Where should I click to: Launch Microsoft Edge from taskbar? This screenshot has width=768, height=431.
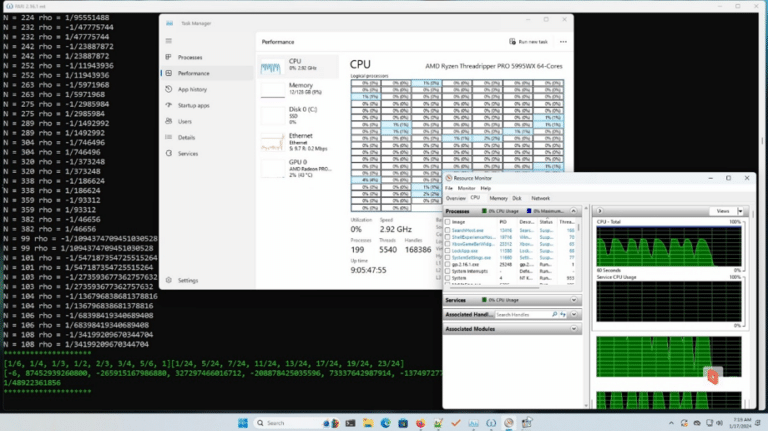[385, 423]
